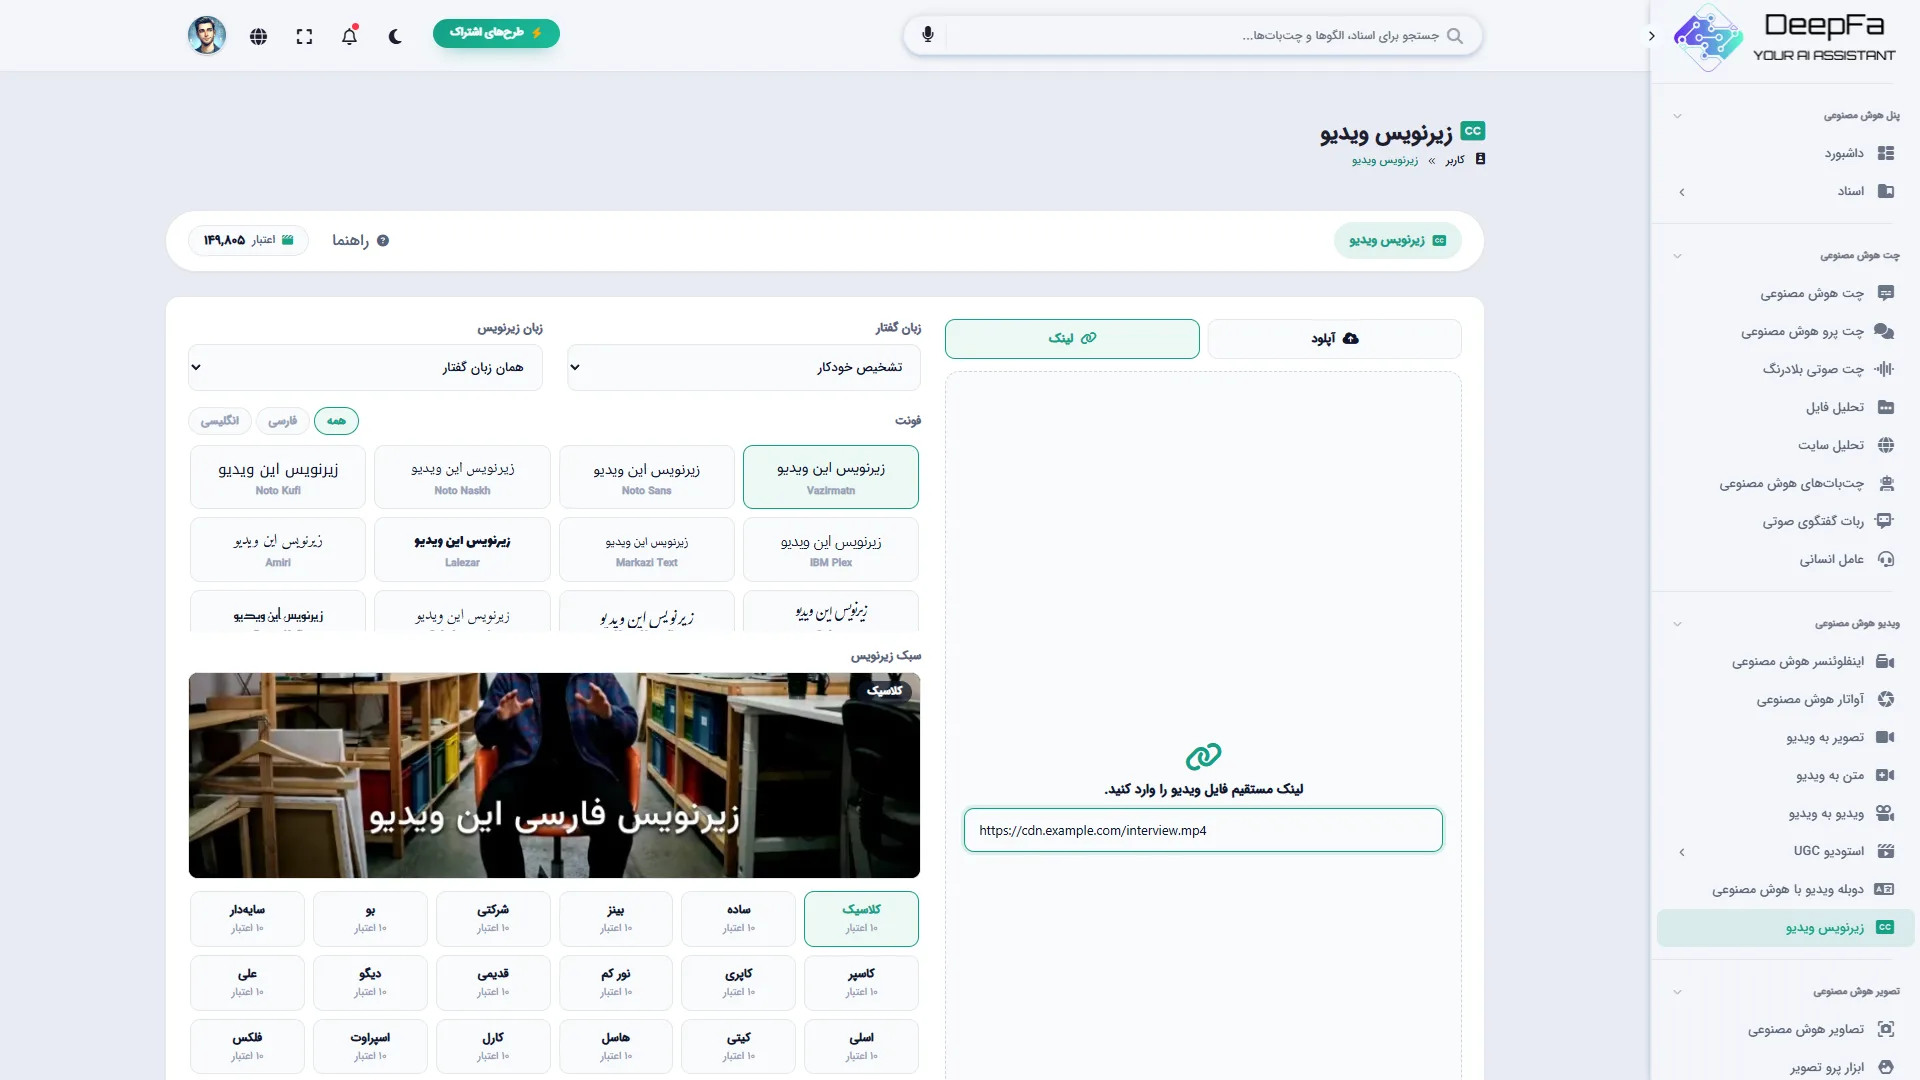Open language globe icon
This screenshot has height=1080, width=1920.
(258, 36)
